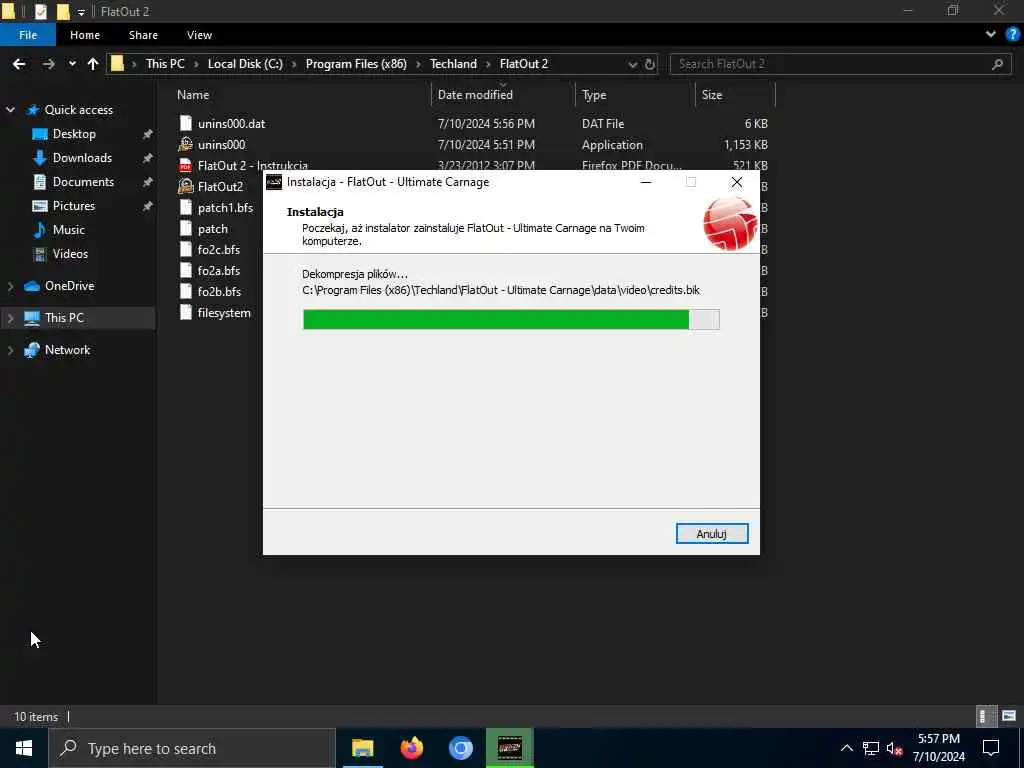Select the FlatOut2 executable file
Screen dimensions: 1024x768
[x=220, y=187]
